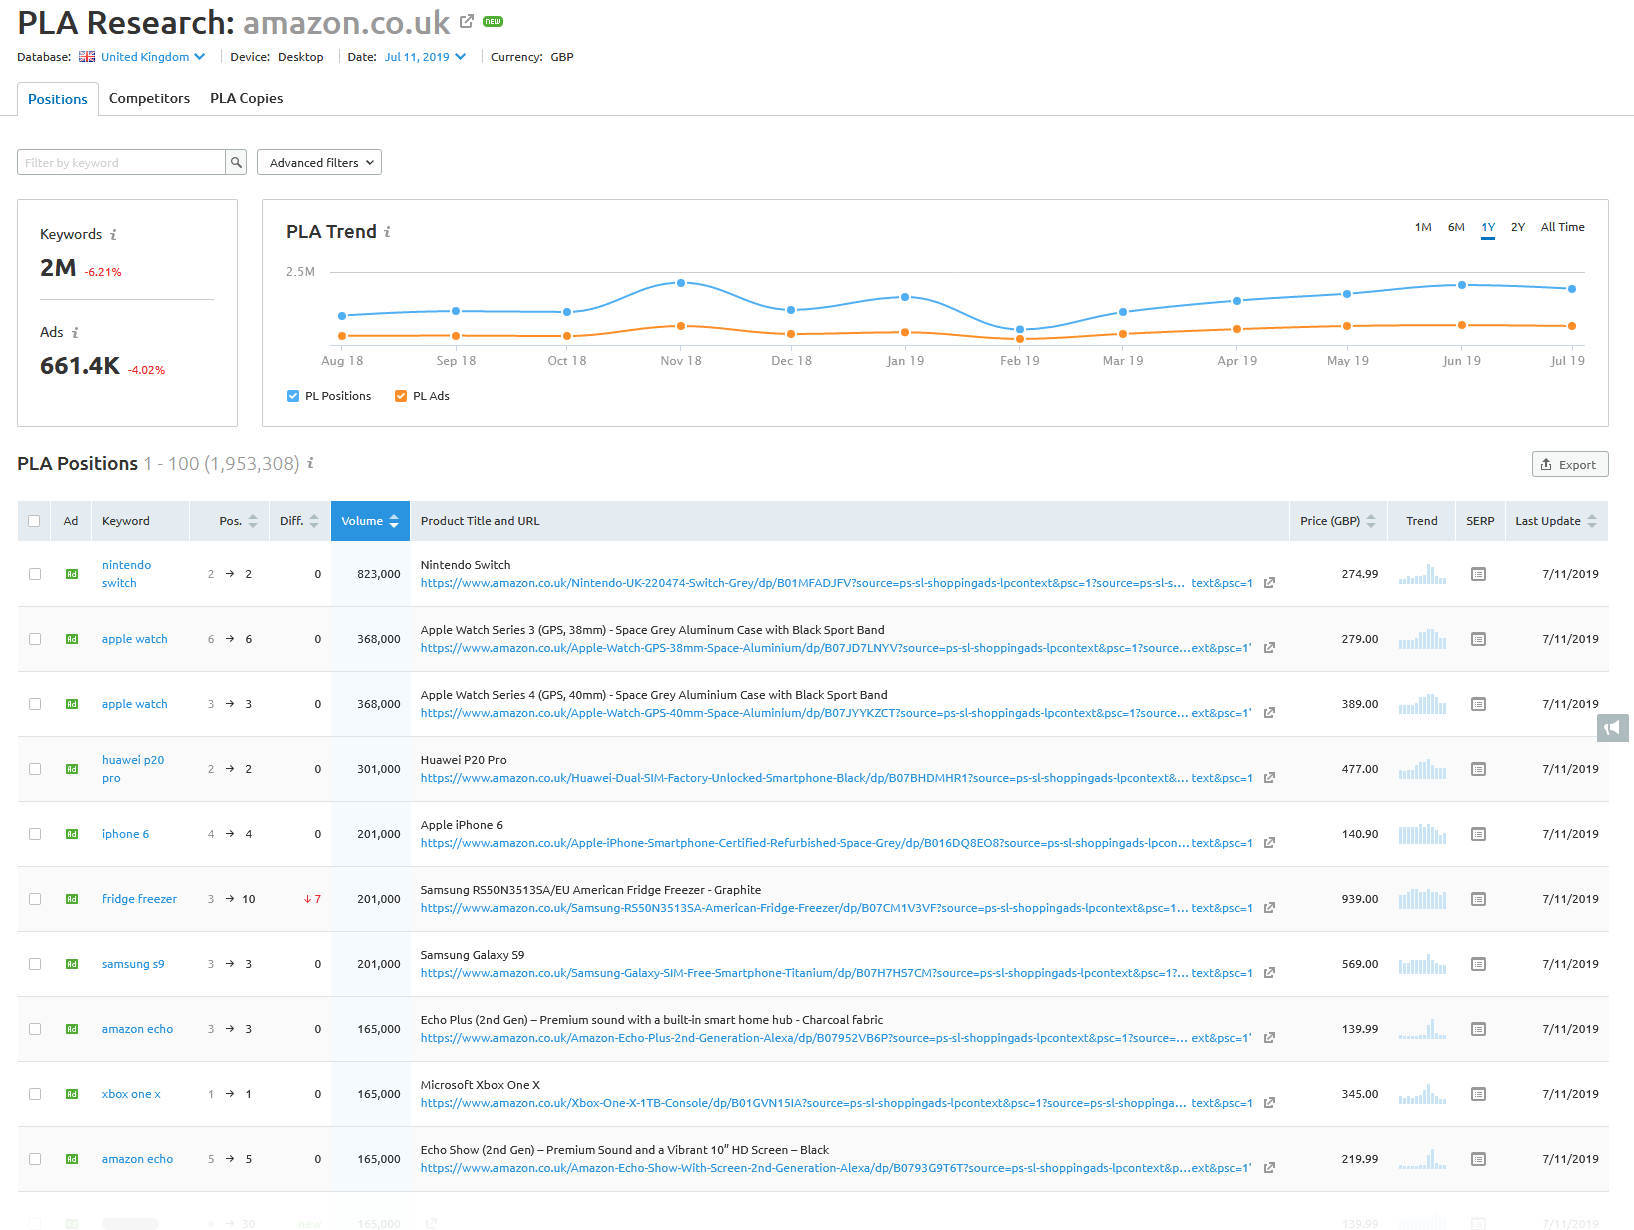Open Ads info icon
The image size is (1634, 1230).
click(75, 333)
